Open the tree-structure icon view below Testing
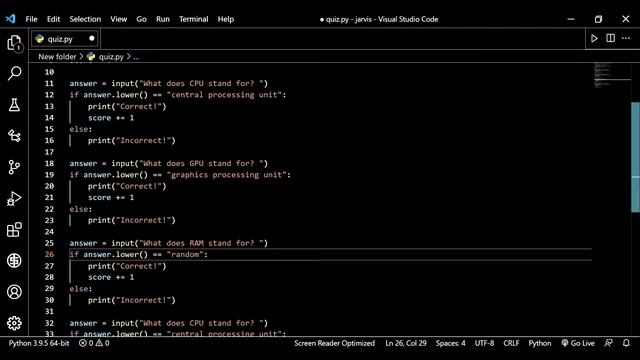This screenshot has width=640, height=360. 14,136
